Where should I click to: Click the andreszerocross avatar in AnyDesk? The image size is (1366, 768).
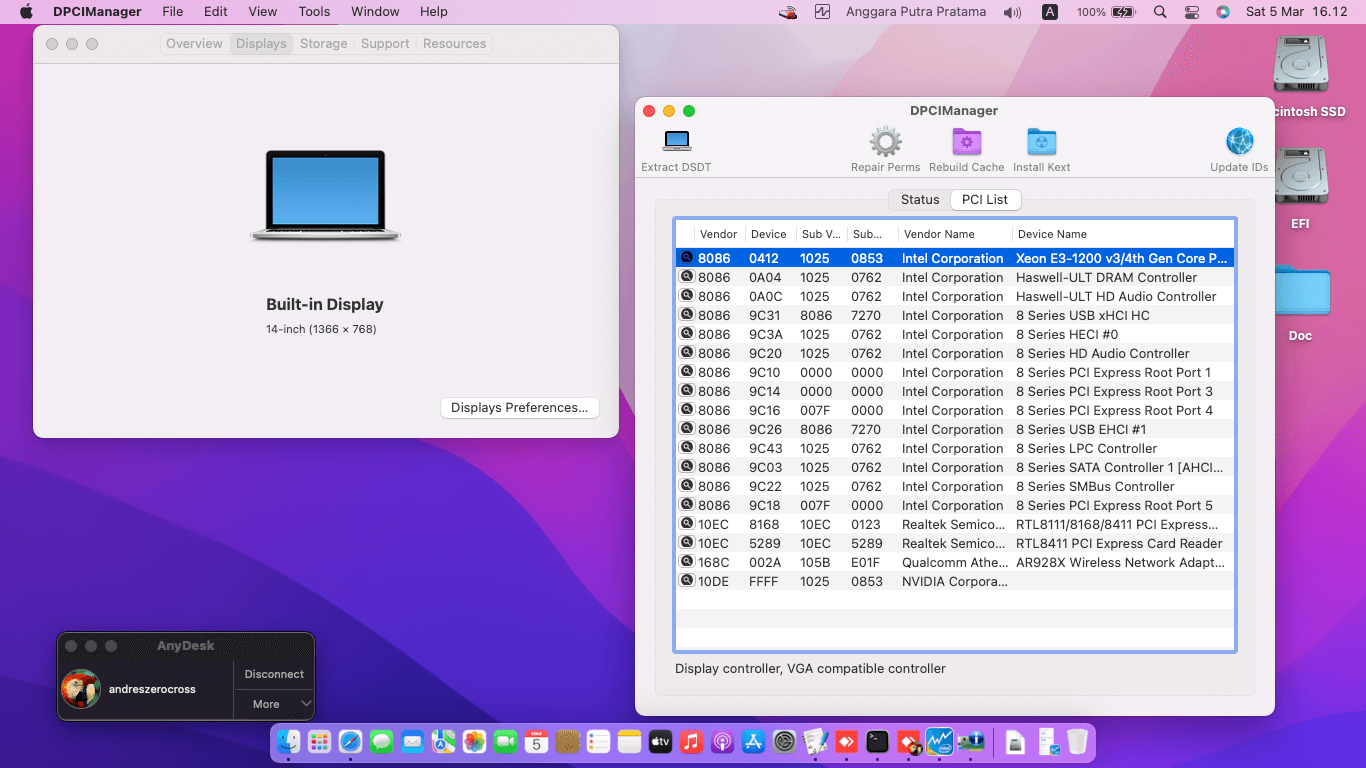81,689
